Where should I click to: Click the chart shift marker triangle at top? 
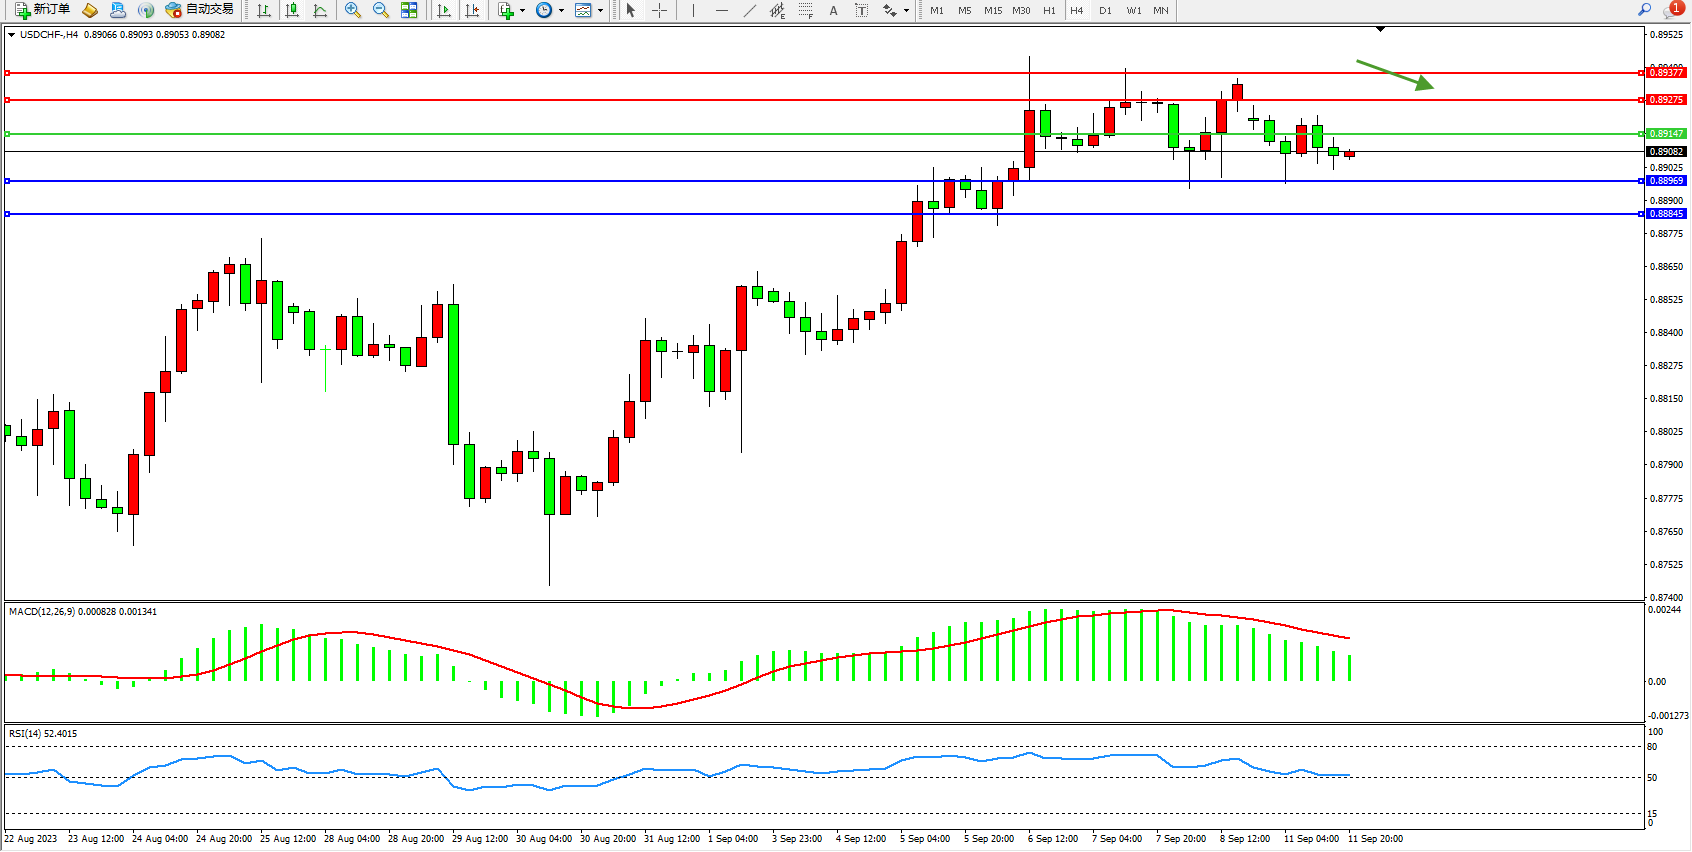(x=1380, y=30)
